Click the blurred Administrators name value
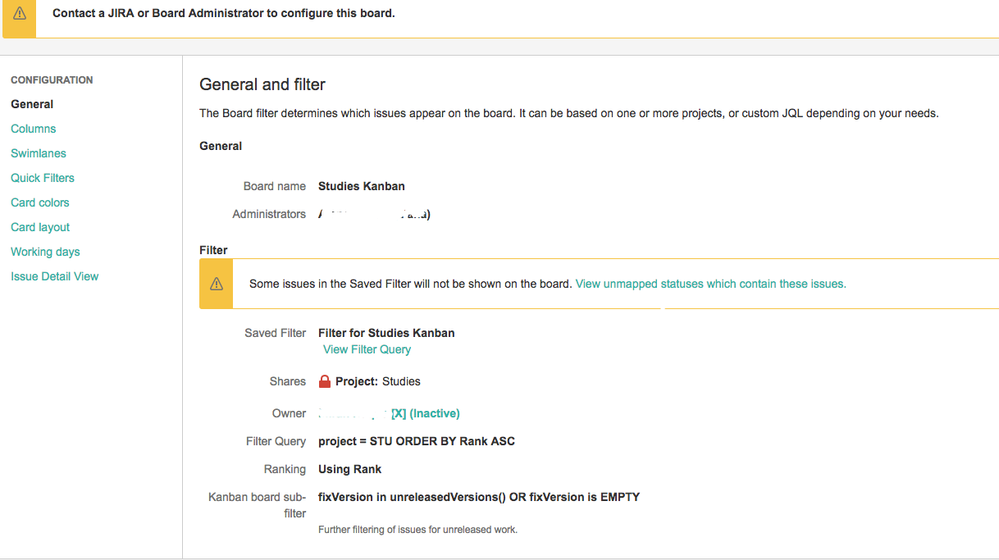This screenshot has height=560, width=999. point(374,214)
